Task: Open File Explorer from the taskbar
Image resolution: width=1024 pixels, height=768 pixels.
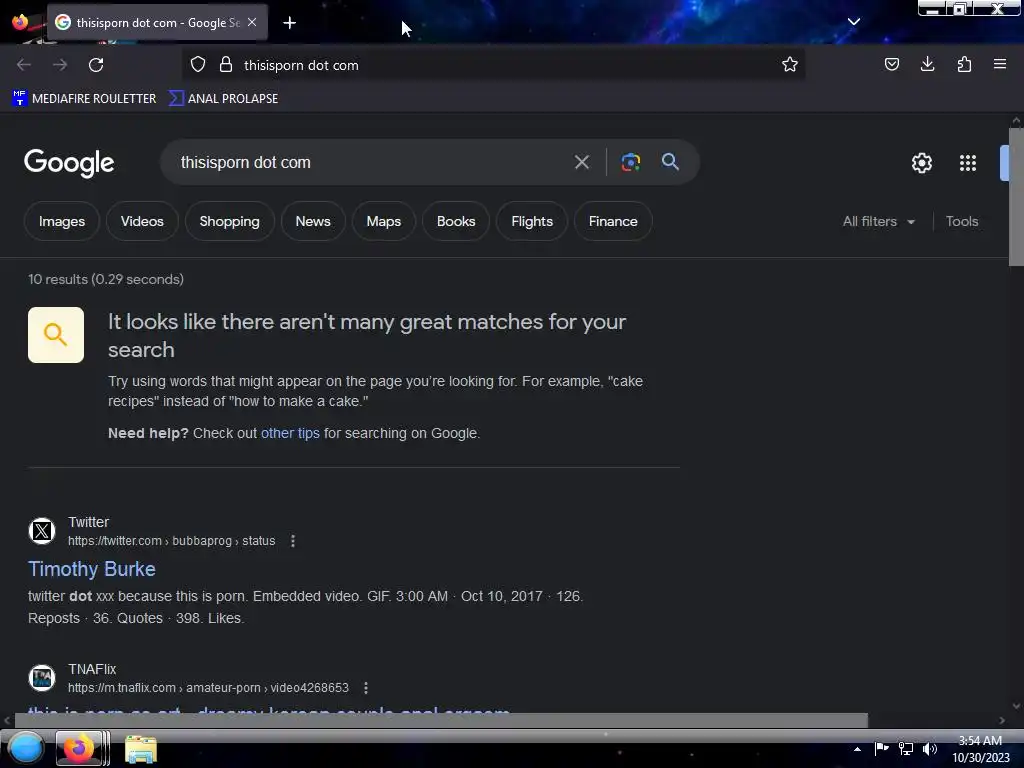Action: (141, 750)
